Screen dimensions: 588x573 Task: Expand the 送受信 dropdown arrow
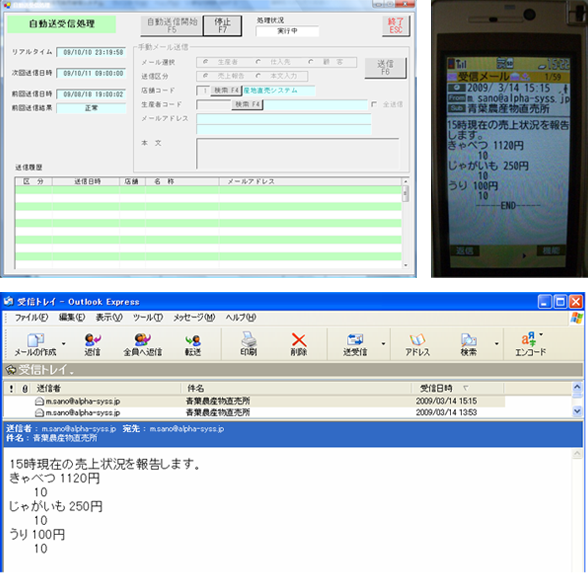[x=383, y=344]
